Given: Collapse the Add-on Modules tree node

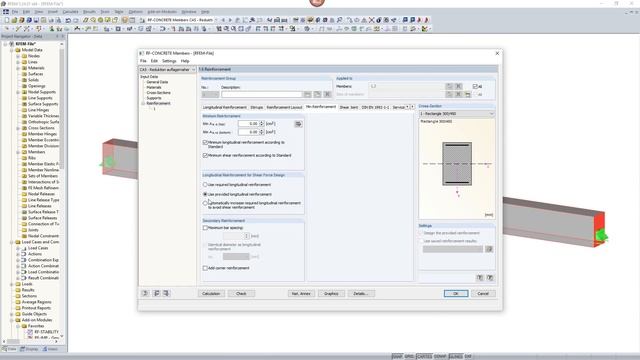Looking at the screenshot, I should coord(12,320).
